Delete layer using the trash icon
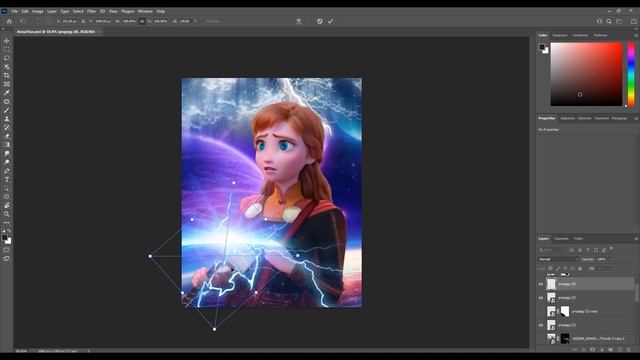 [629, 349]
